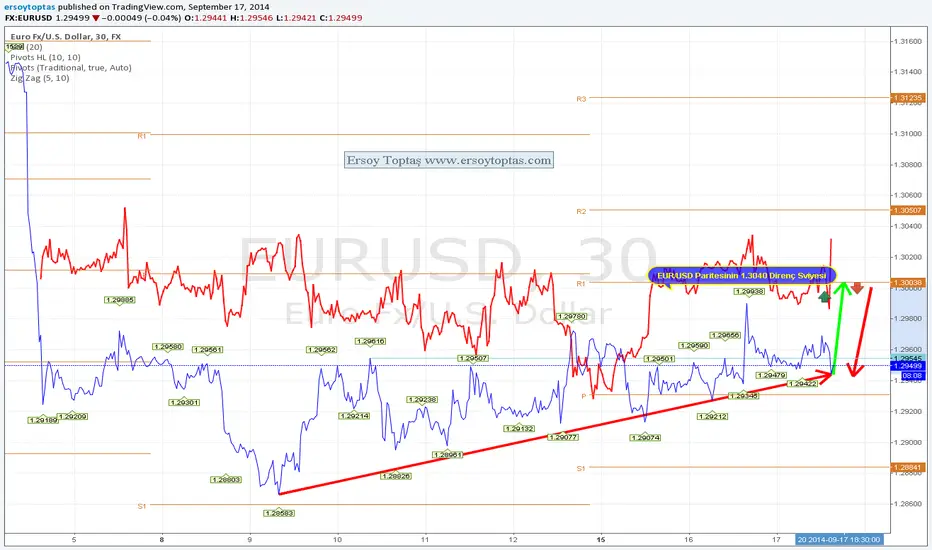Click the P pivot level label

(x=584, y=396)
